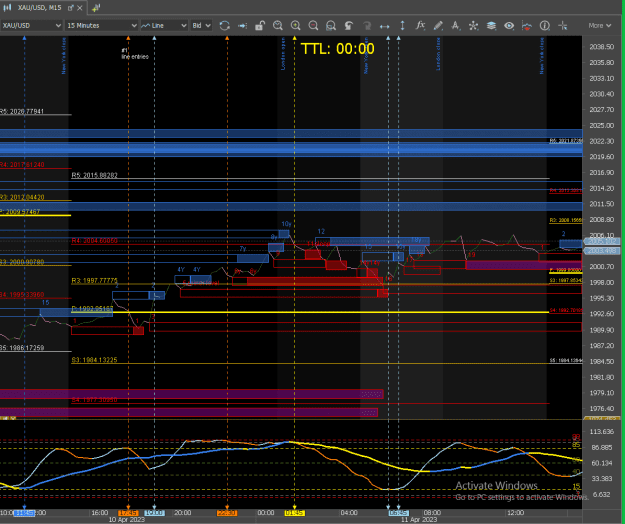The image size is (625, 524).
Task: Close the XAU/USD, M15 tab
Action: click(80, 8)
